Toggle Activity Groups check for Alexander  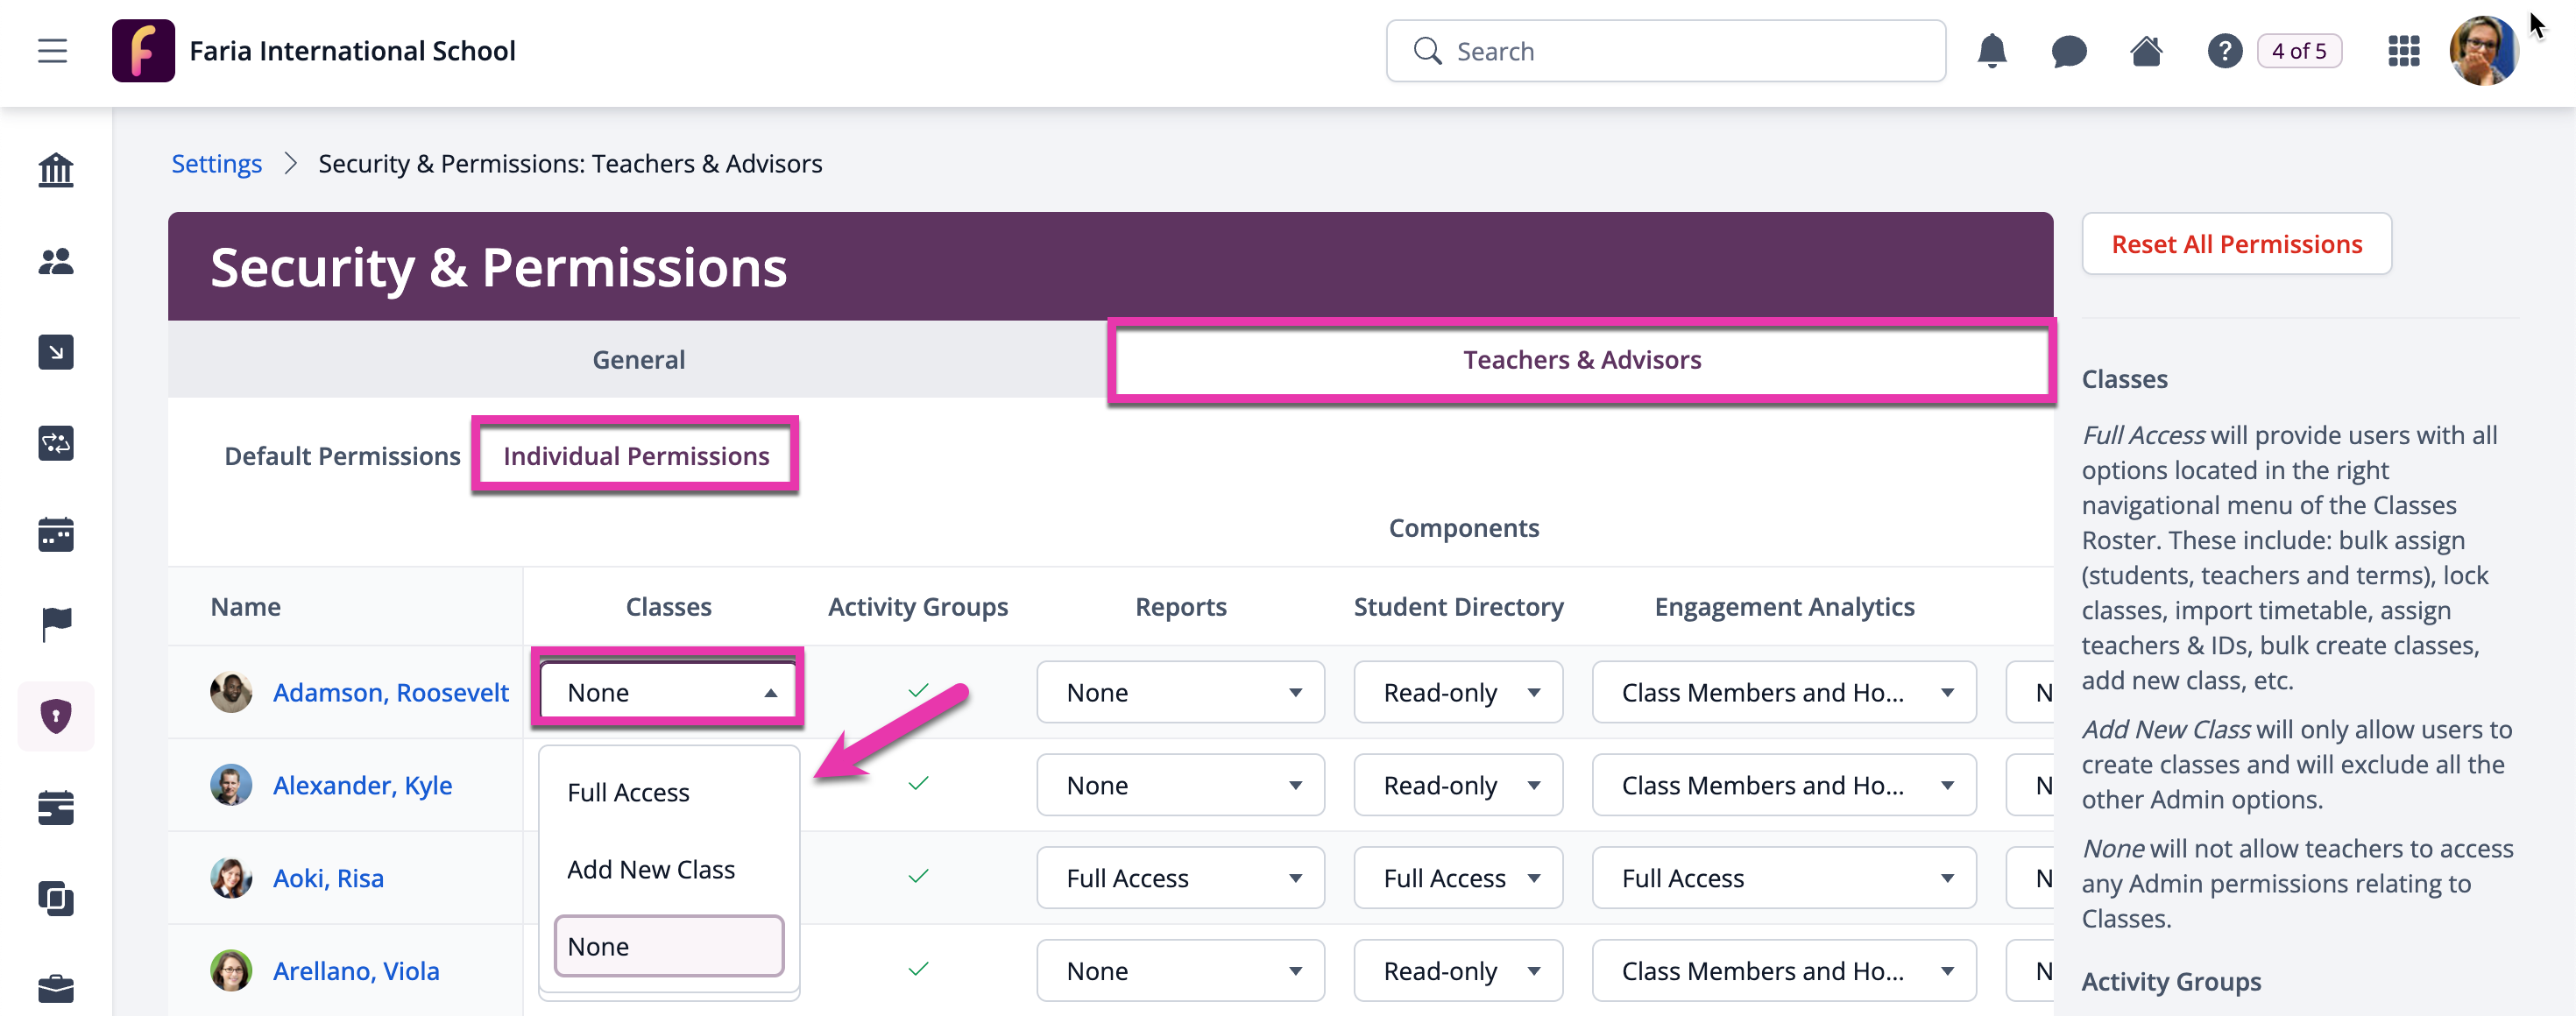point(918,783)
